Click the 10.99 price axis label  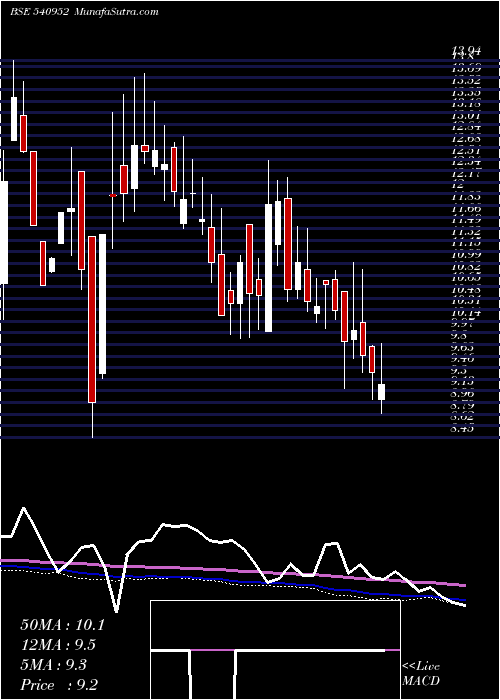pos(466,254)
